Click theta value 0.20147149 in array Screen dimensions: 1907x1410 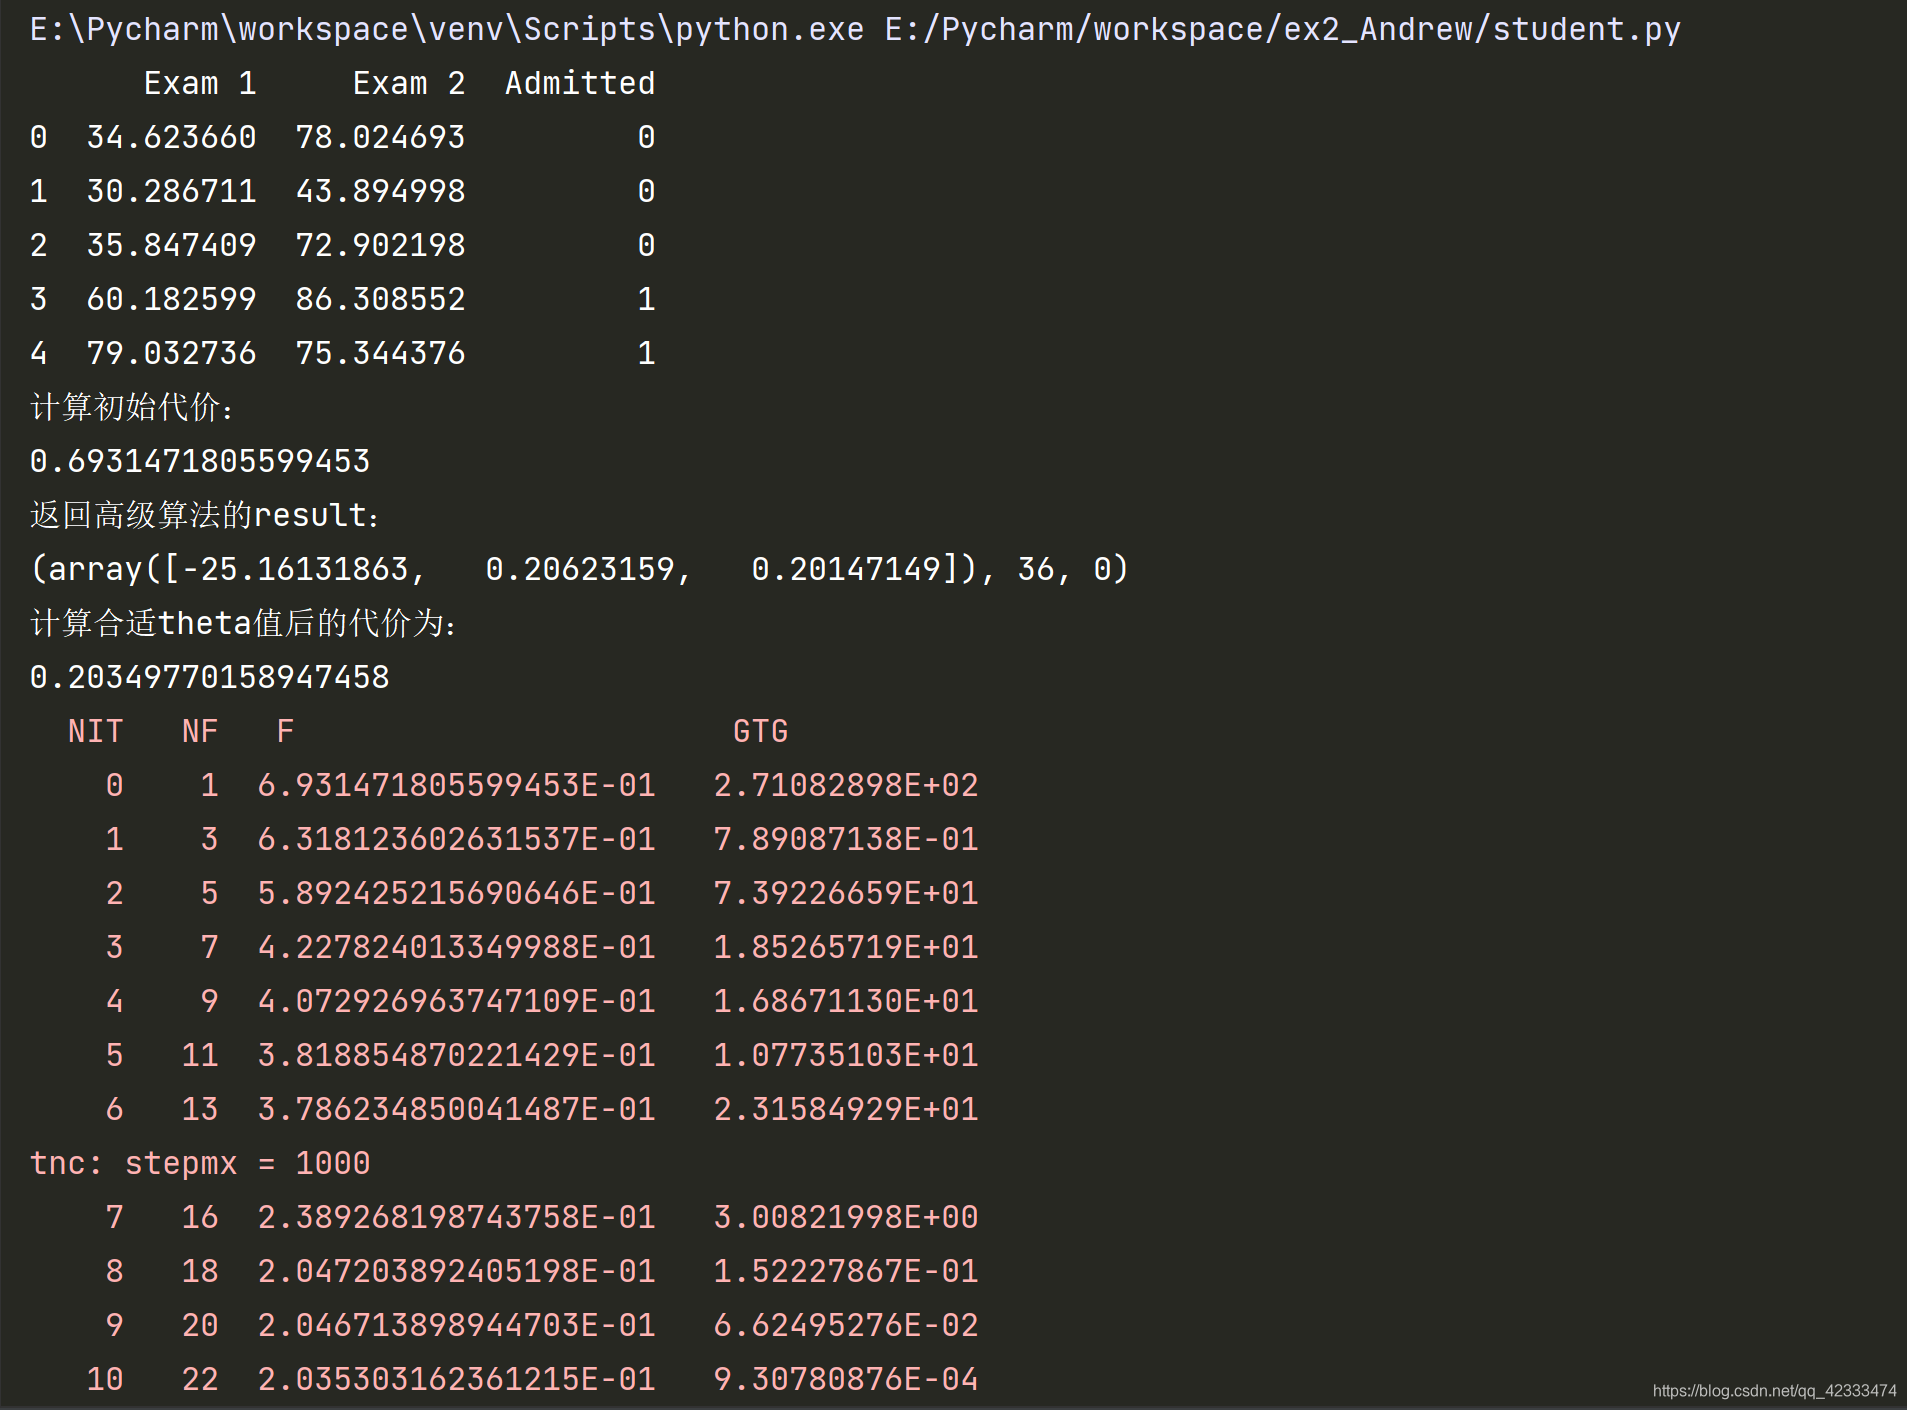[846, 569]
